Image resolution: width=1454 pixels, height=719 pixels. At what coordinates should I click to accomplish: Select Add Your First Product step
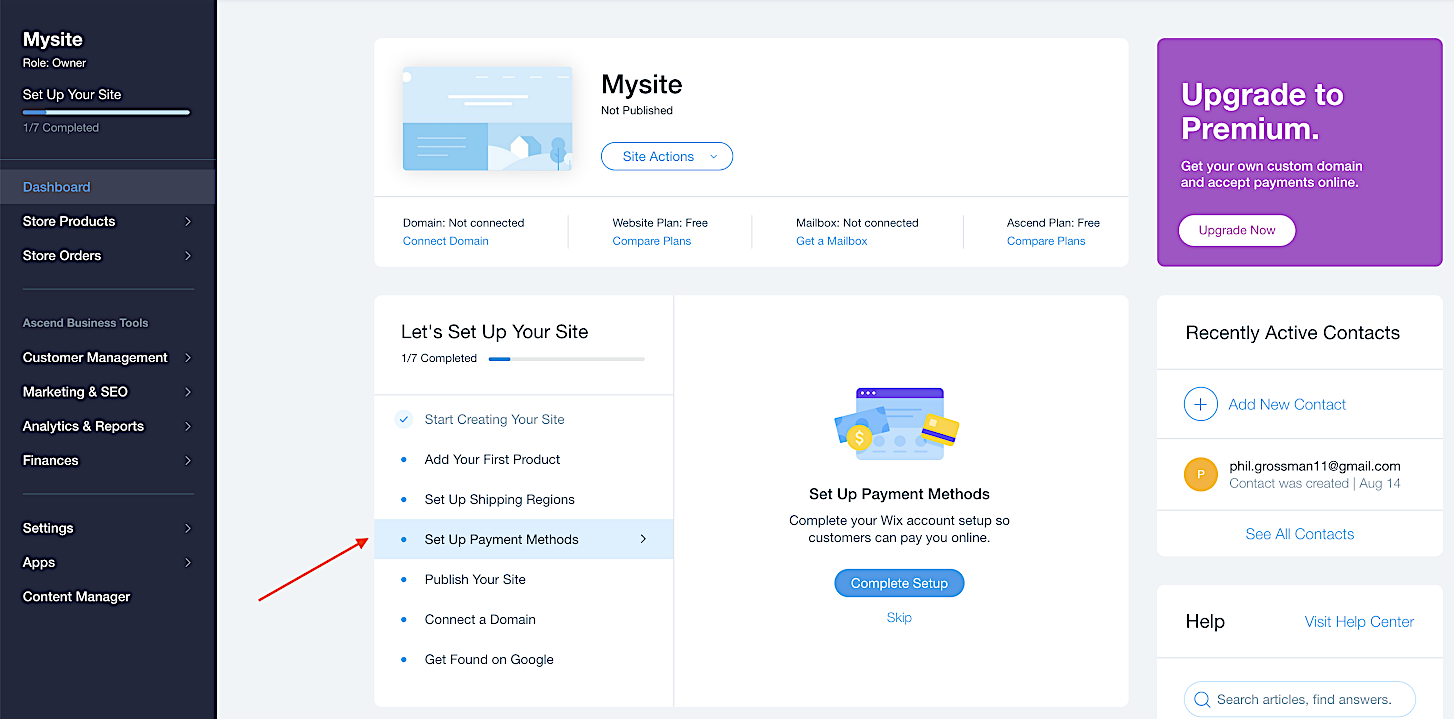492,459
